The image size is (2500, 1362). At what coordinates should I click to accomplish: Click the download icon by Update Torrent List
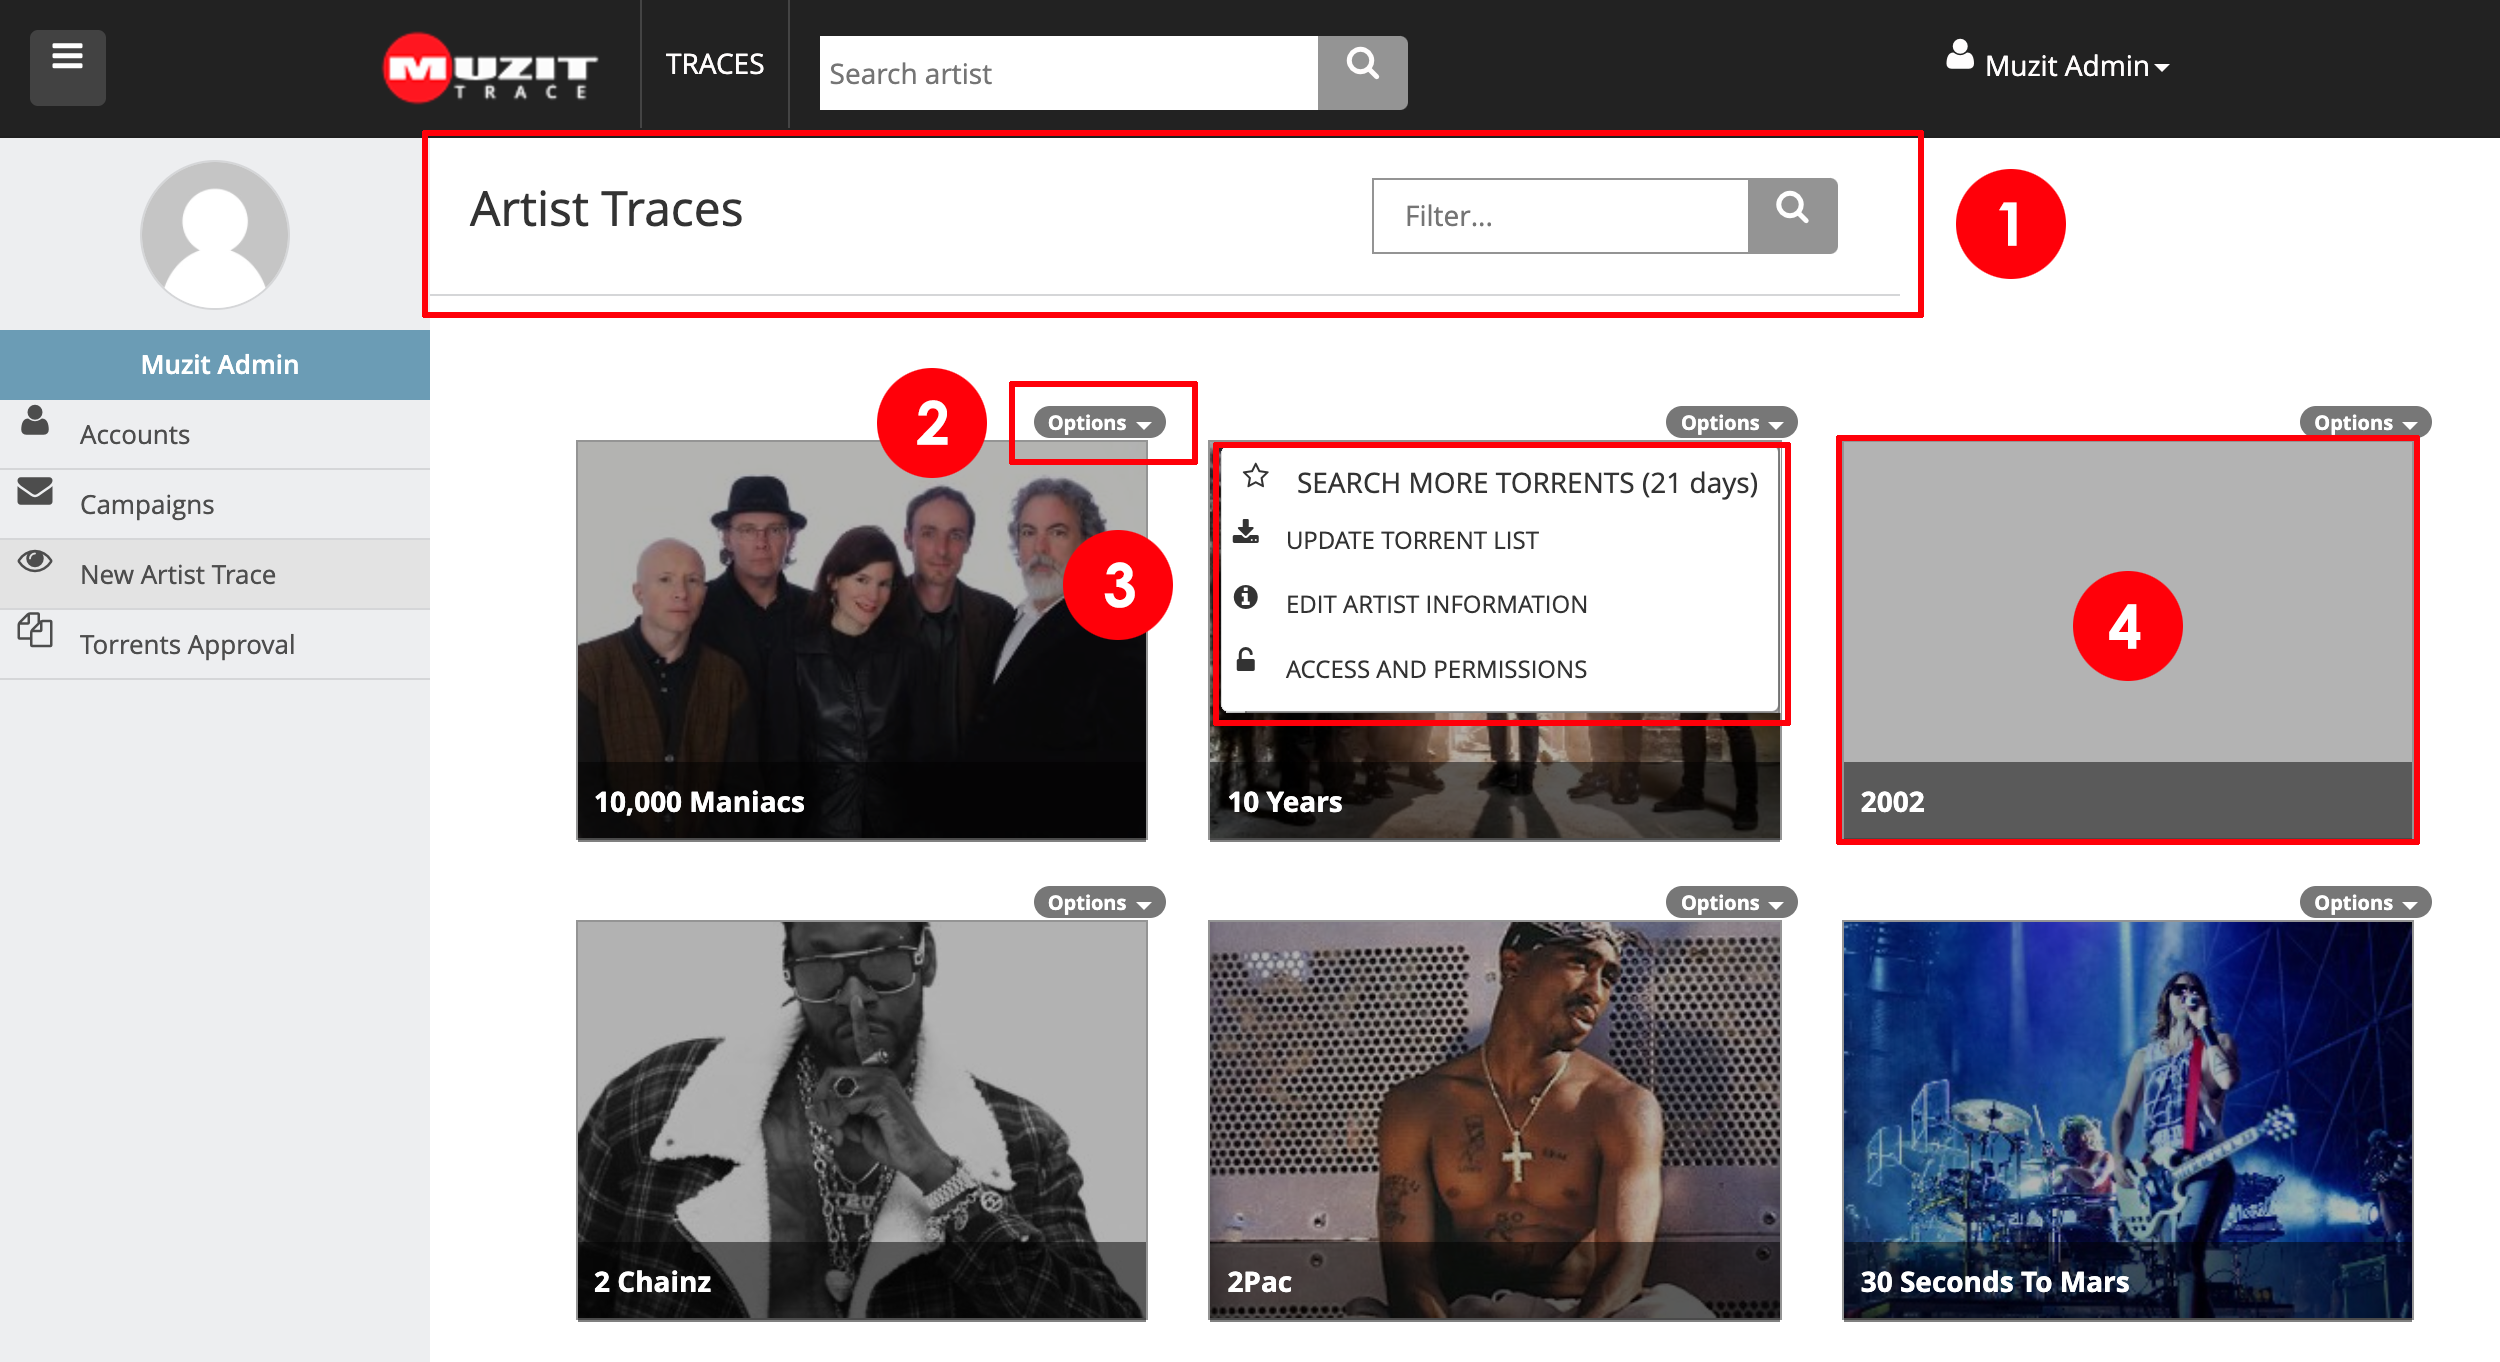[1246, 532]
